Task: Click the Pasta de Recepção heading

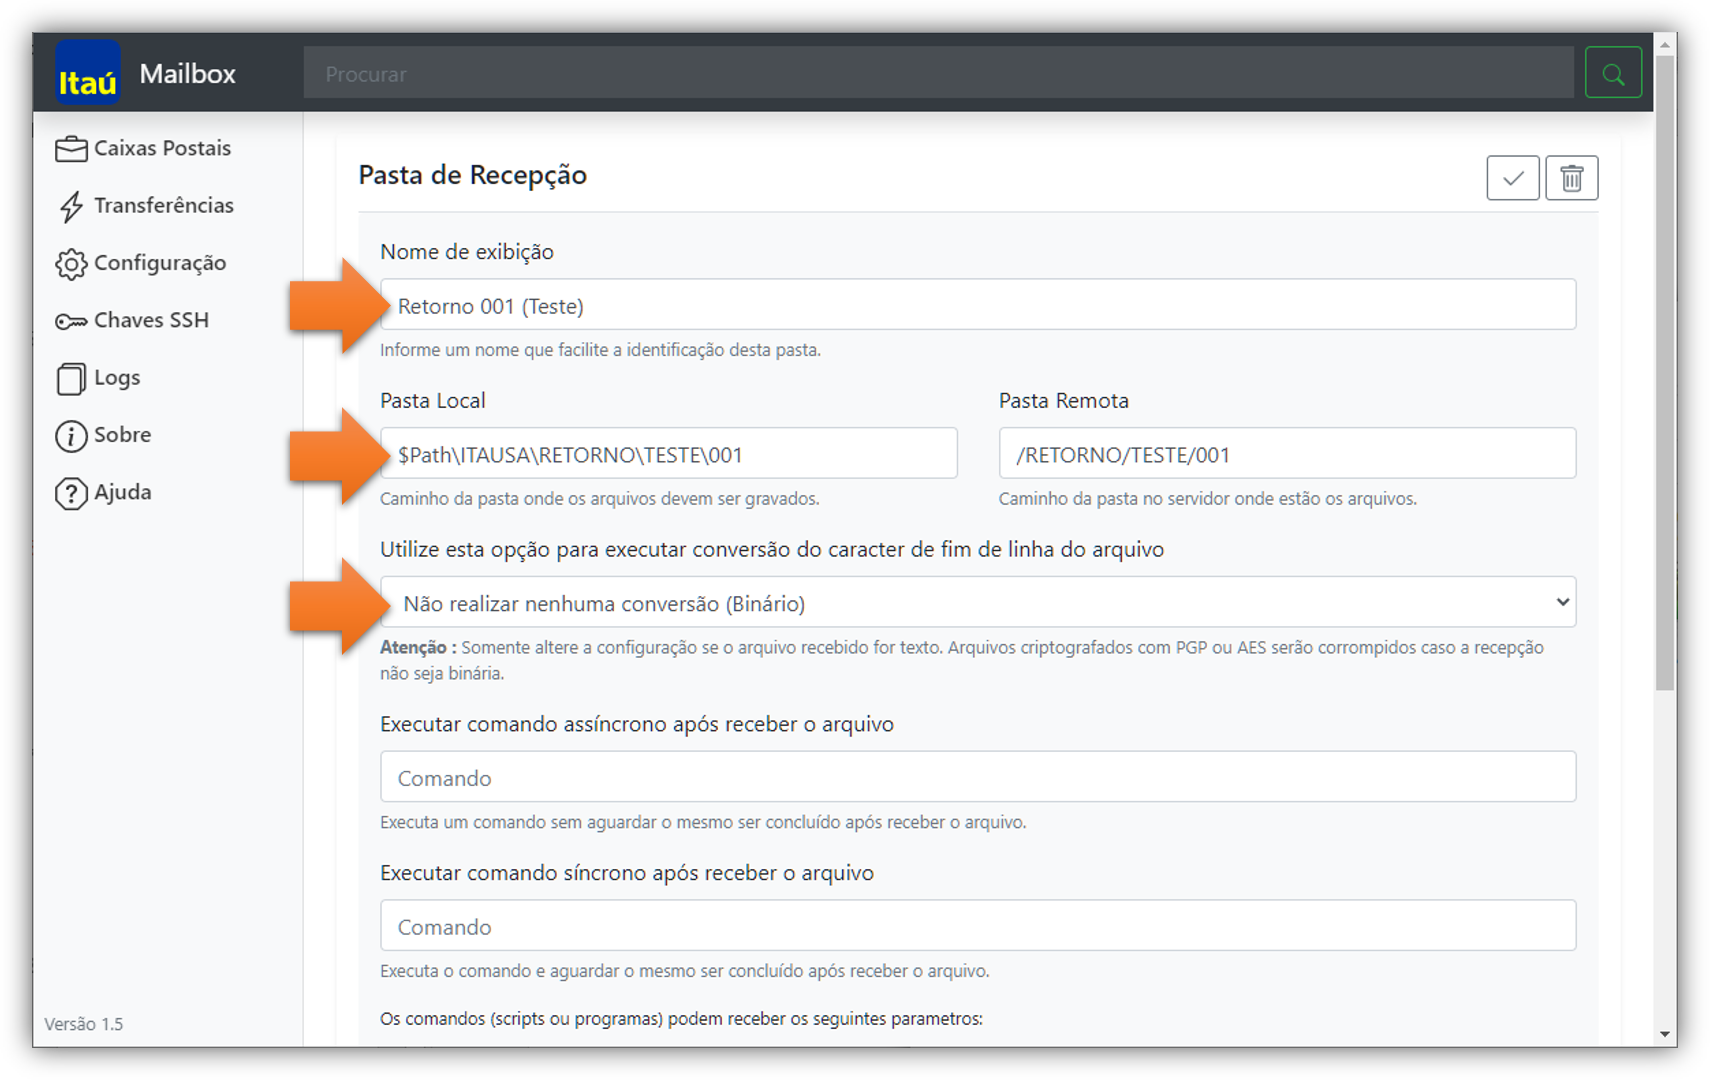Action: (473, 176)
